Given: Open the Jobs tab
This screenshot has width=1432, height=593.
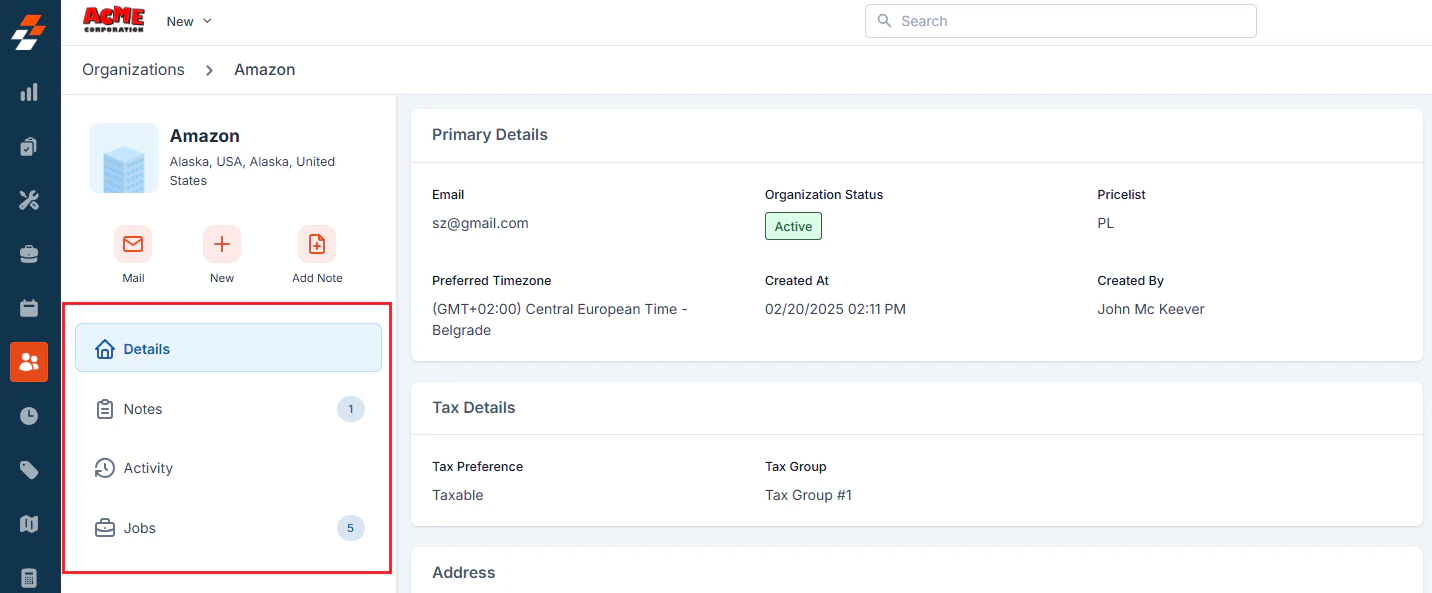Looking at the screenshot, I should click(x=228, y=528).
